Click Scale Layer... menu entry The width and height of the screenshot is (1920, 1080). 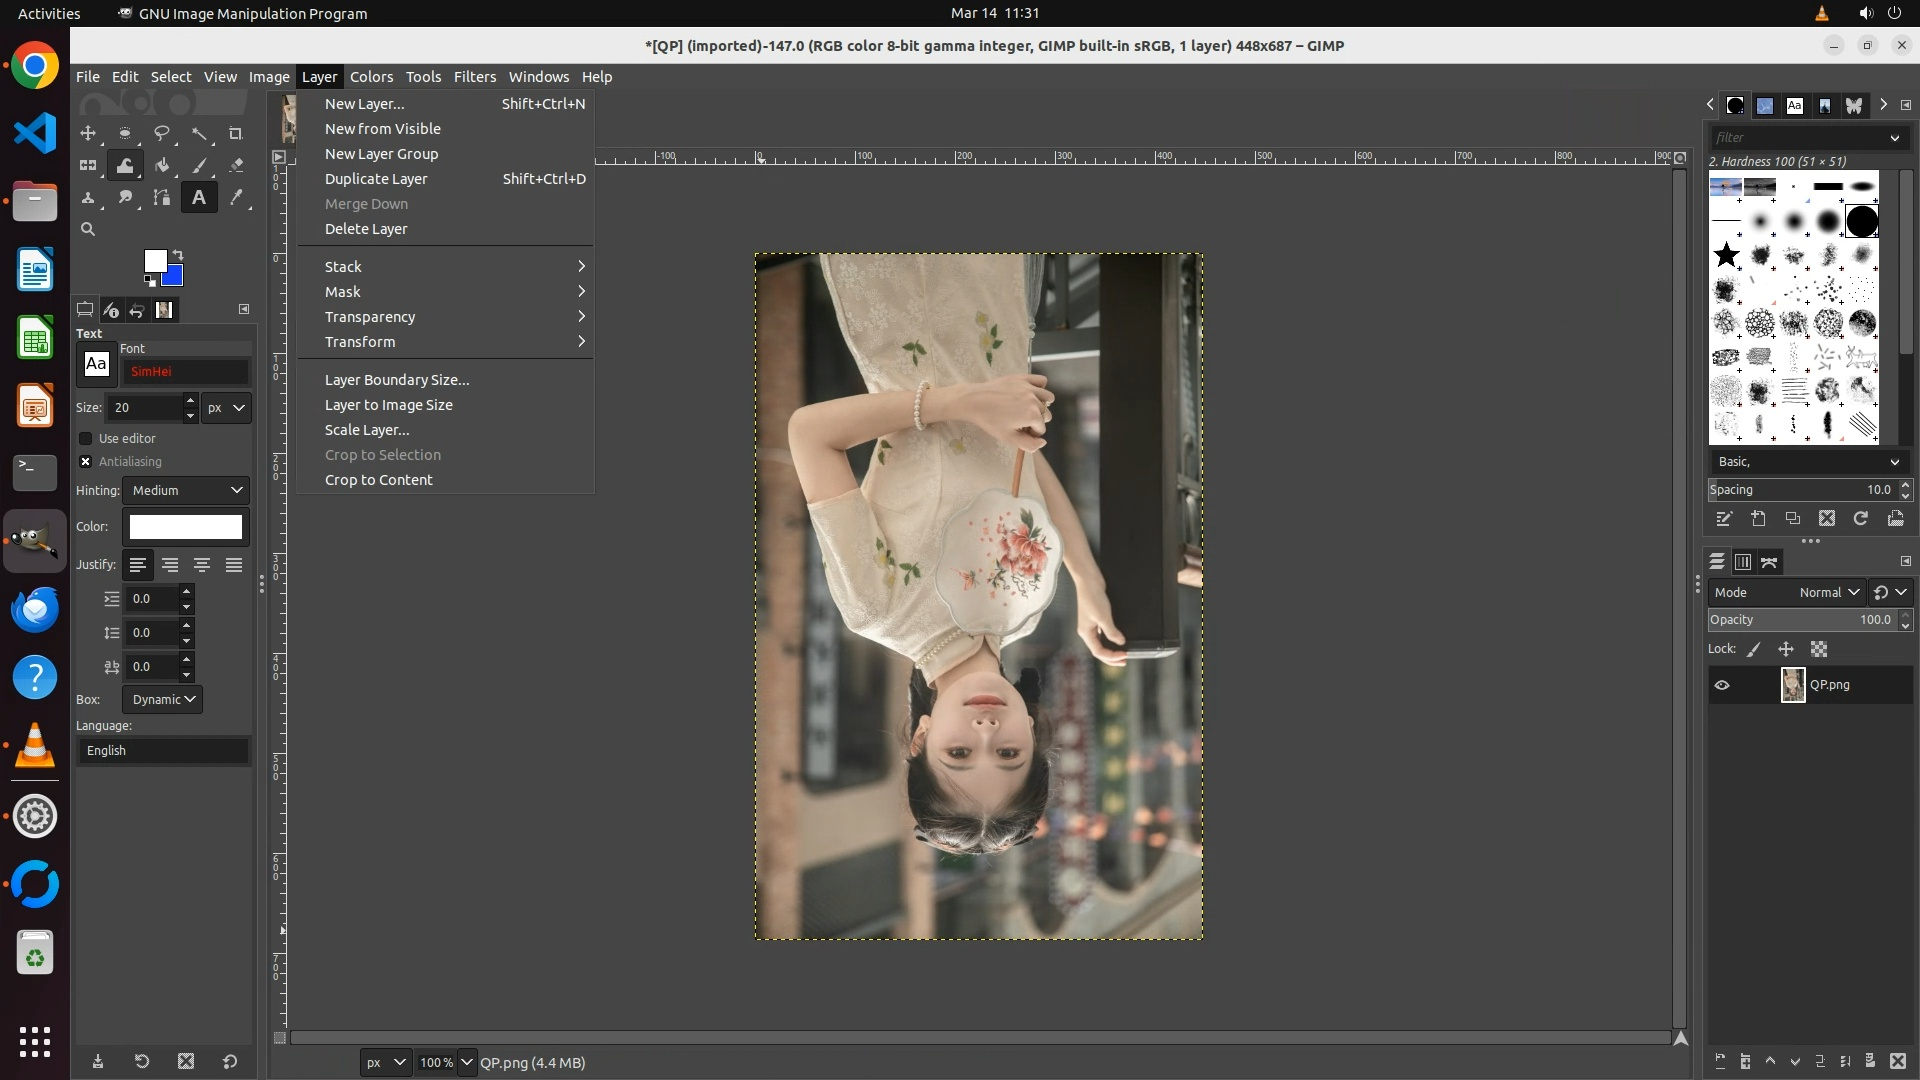pos(367,430)
